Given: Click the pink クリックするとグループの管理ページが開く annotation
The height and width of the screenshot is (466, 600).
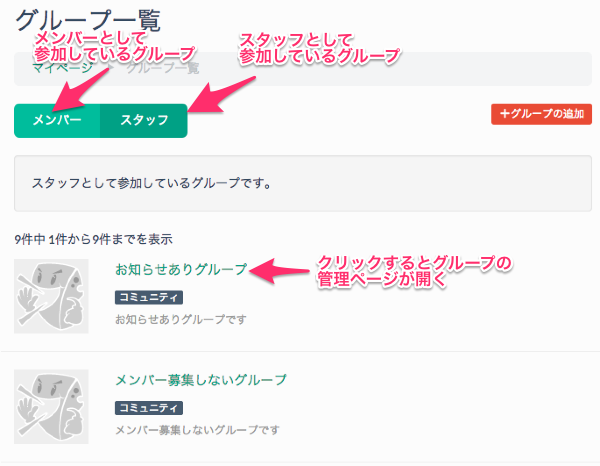Looking at the screenshot, I should (414, 272).
